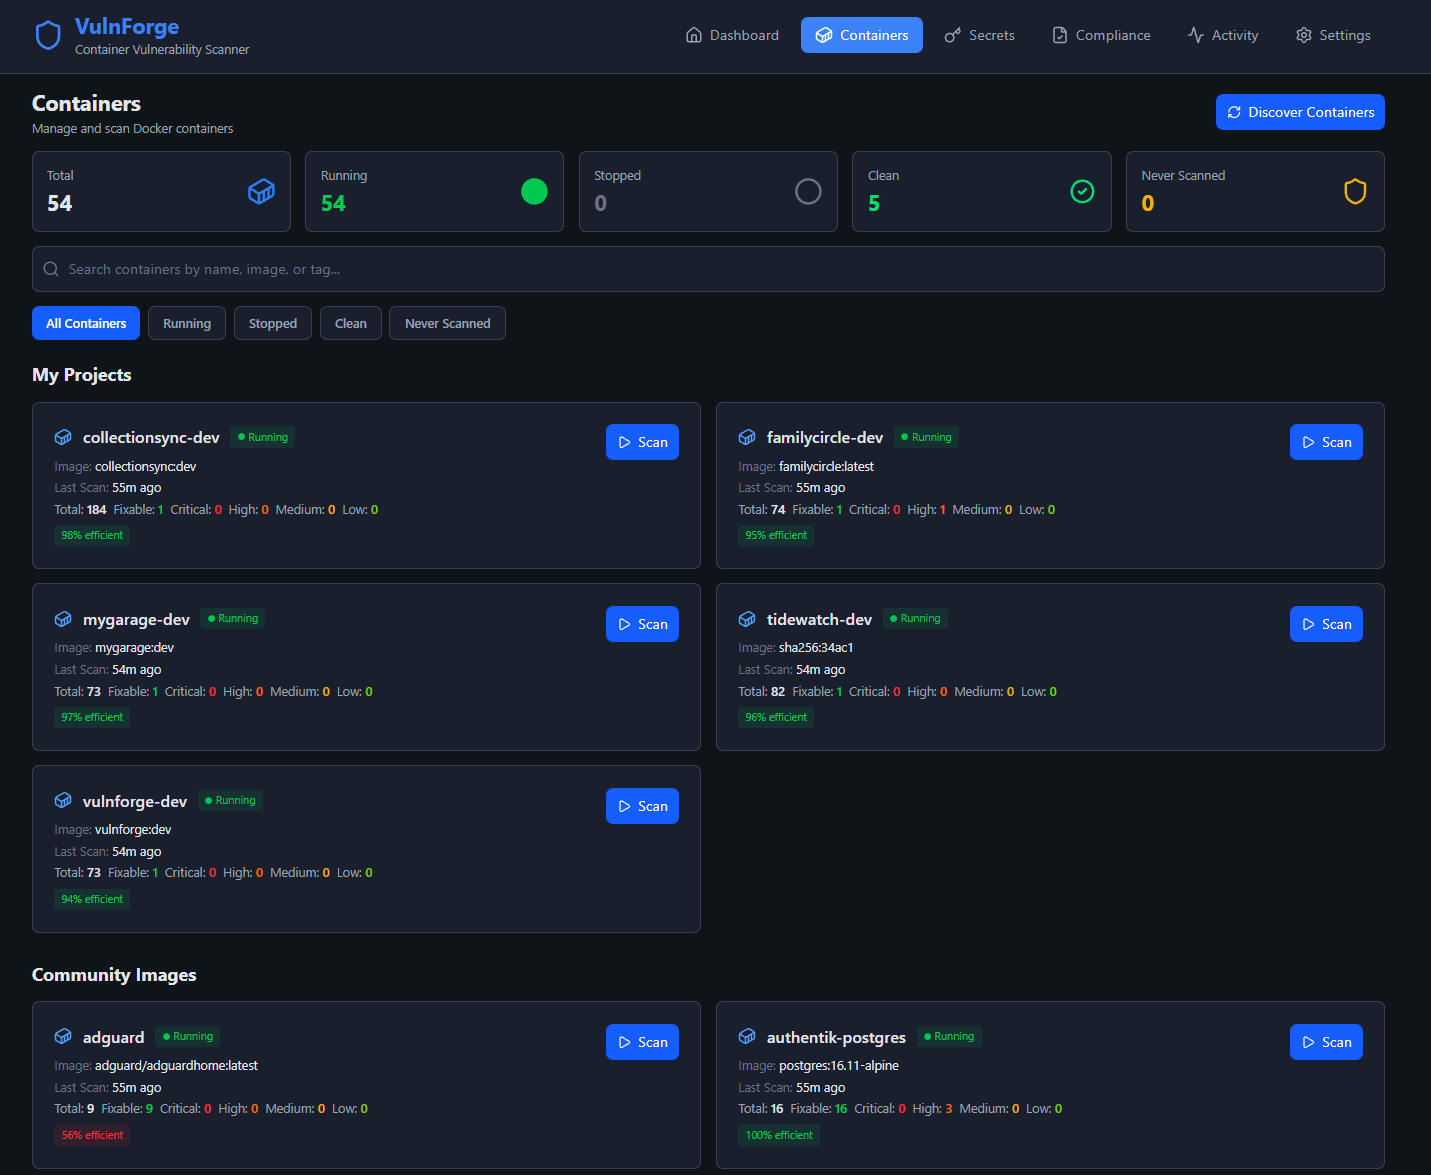The image size is (1431, 1175).
Task: Click the checkmark icon in Clean card
Action: pos(1082,191)
